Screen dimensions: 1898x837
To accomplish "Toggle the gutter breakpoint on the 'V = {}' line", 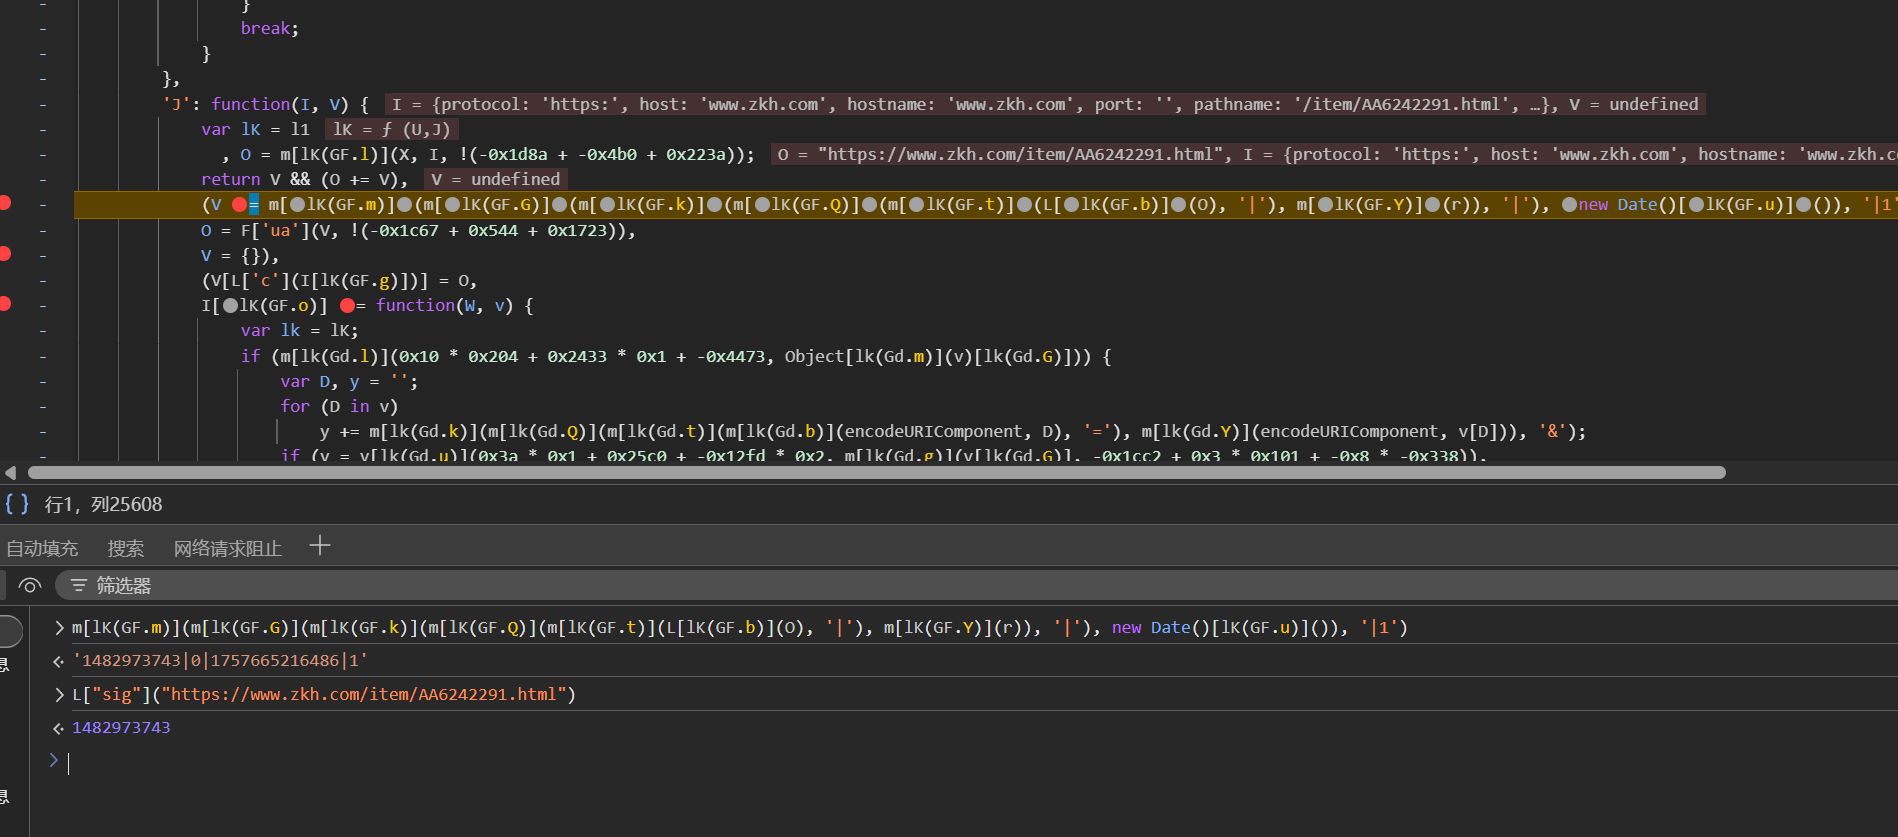I will (6, 254).
